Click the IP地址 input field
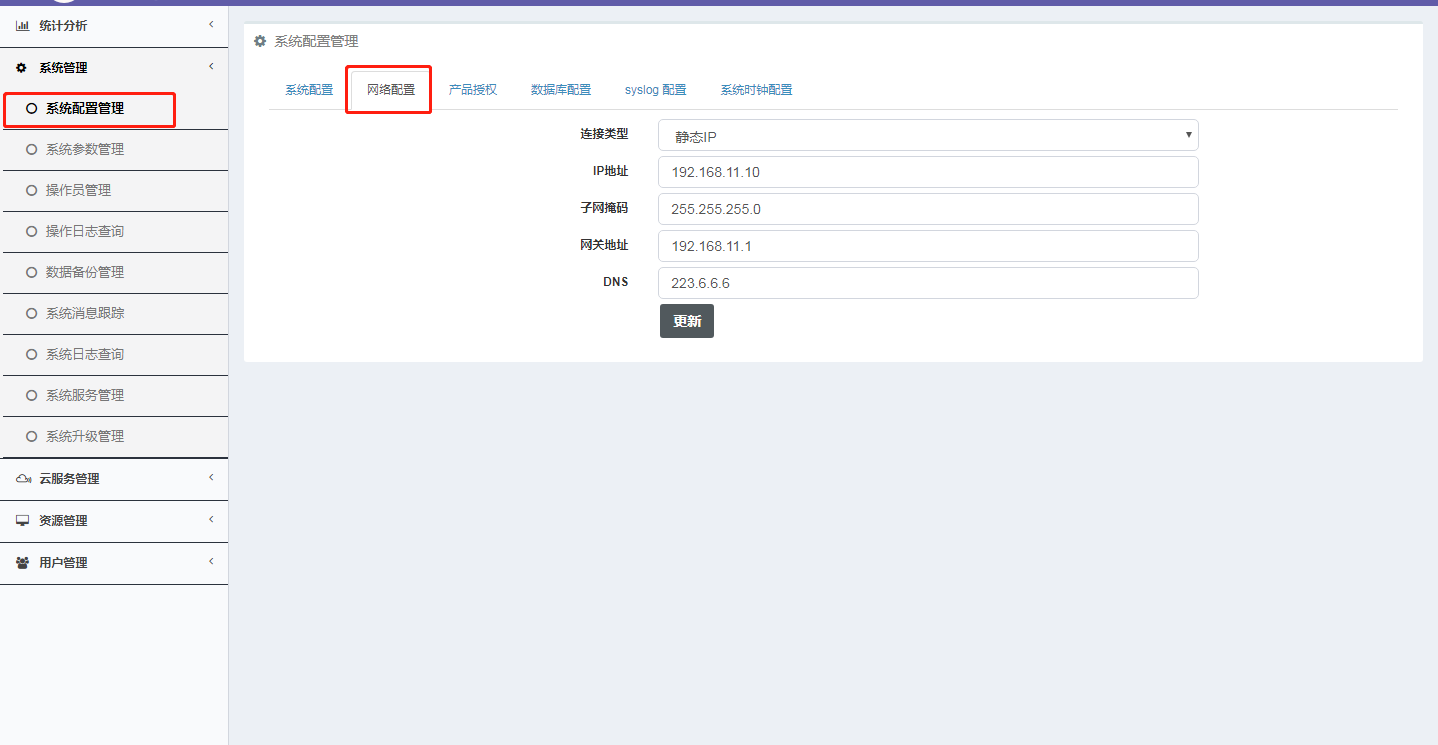Image resolution: width=1438 pixels, height=745 pixels. click(927, 172)
